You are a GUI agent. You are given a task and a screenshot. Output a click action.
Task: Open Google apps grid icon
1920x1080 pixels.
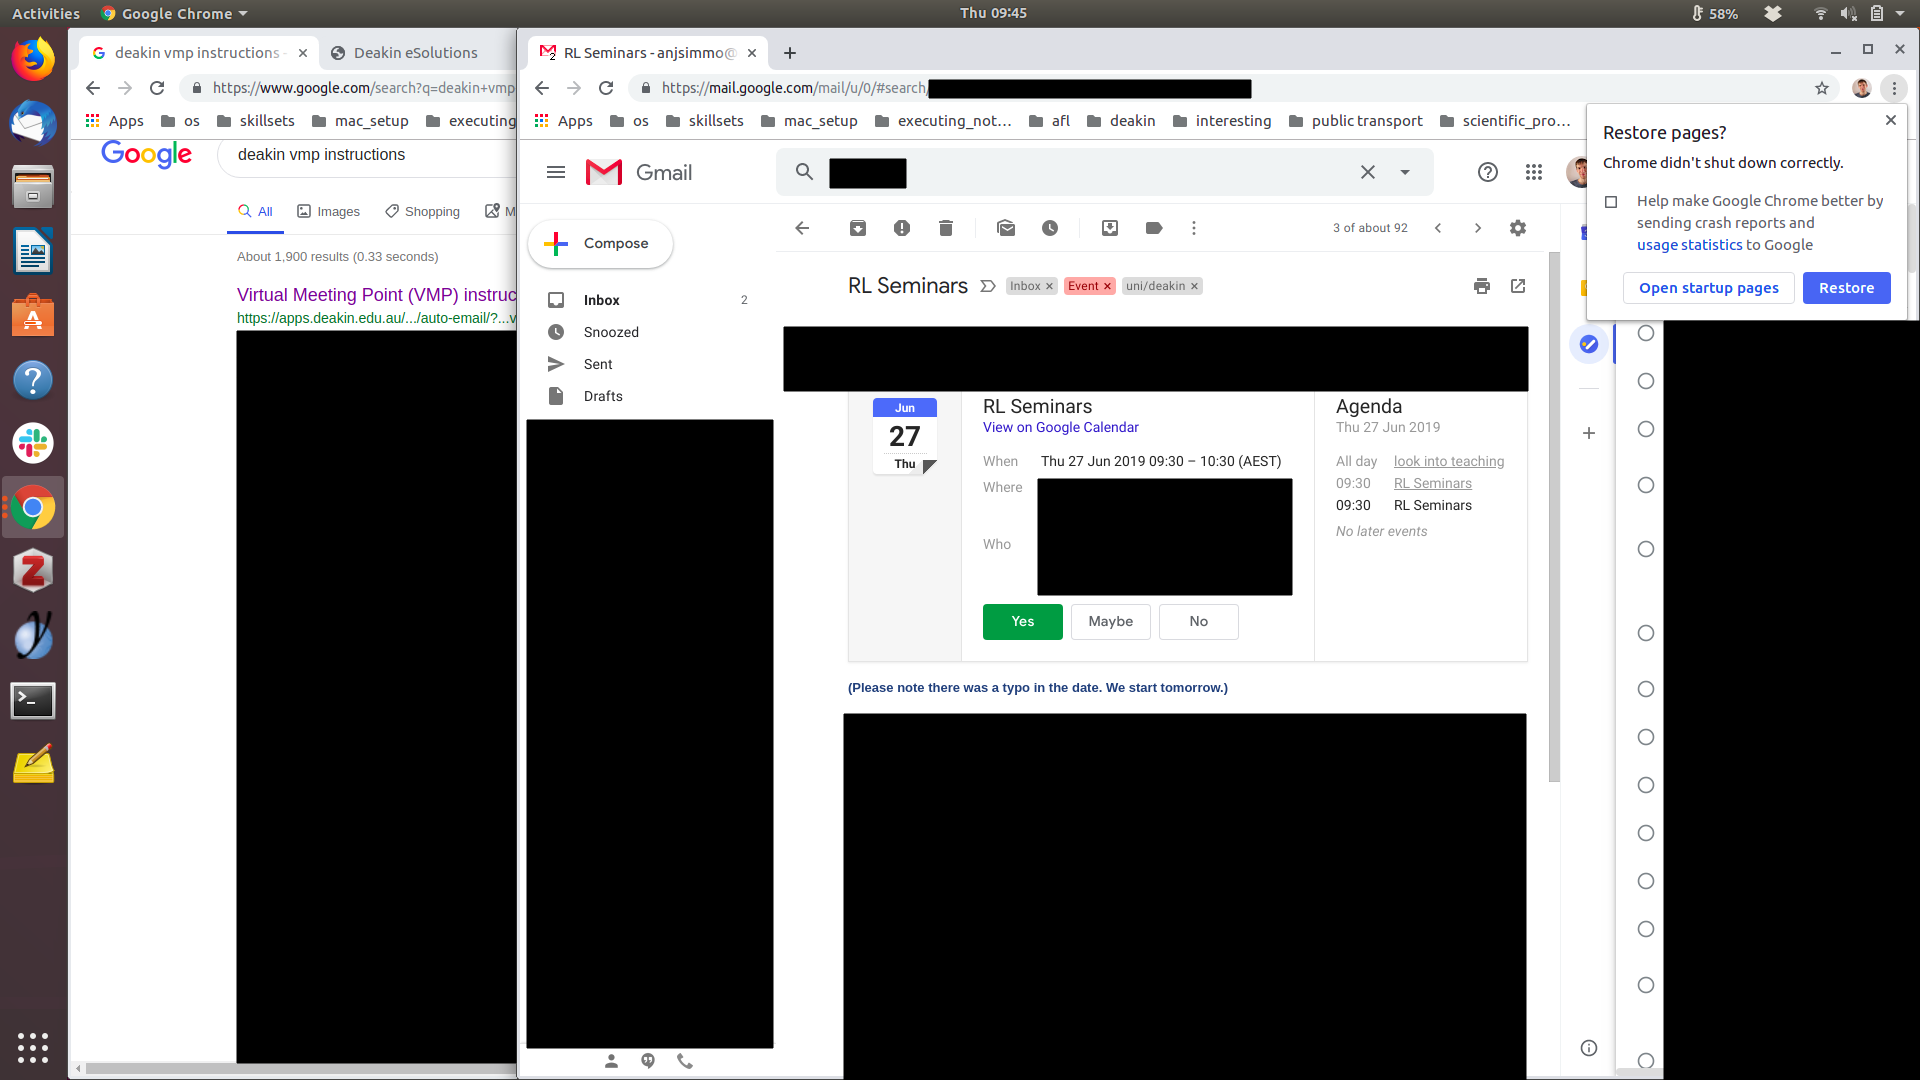click(1534, 172)
